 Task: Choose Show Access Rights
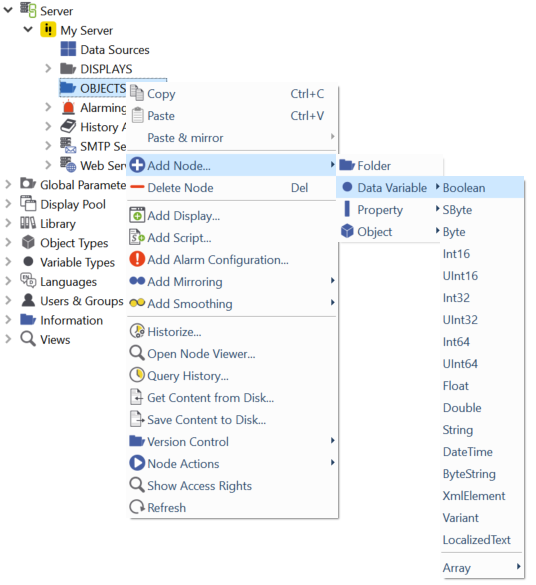pyautogui.click(x=232, y=486)
